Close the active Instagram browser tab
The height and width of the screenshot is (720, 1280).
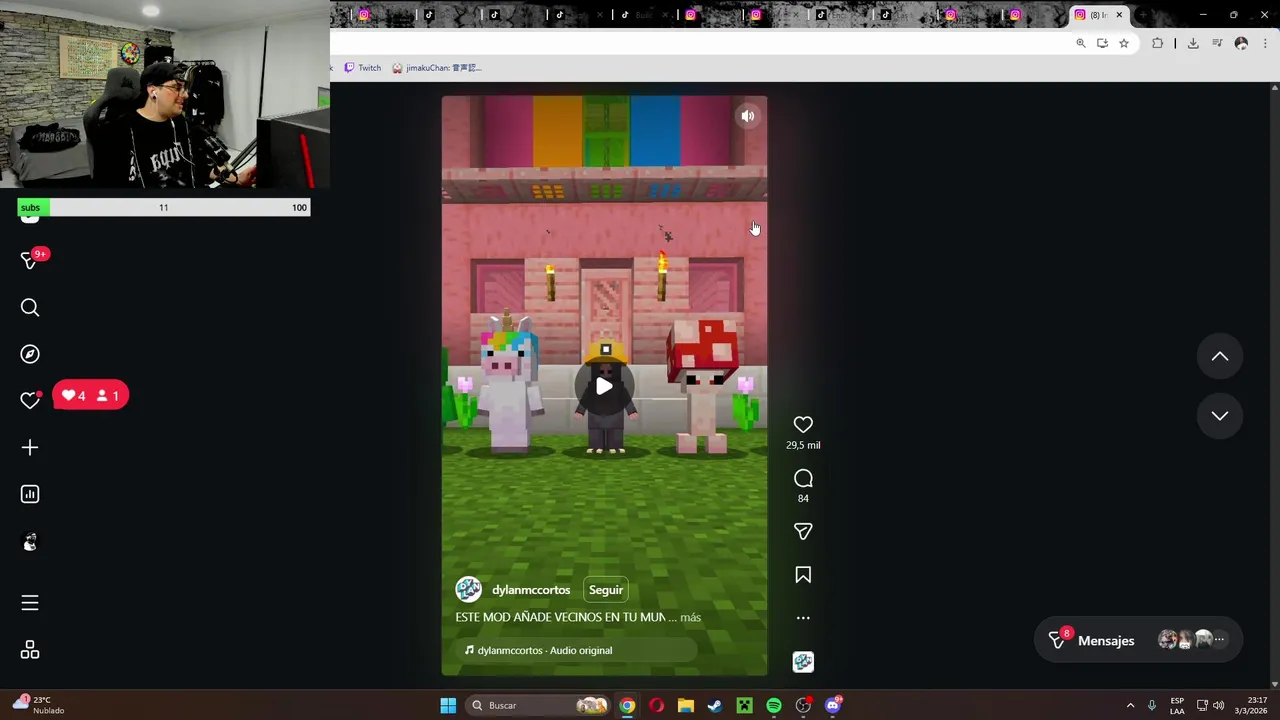pos(1119,15)
